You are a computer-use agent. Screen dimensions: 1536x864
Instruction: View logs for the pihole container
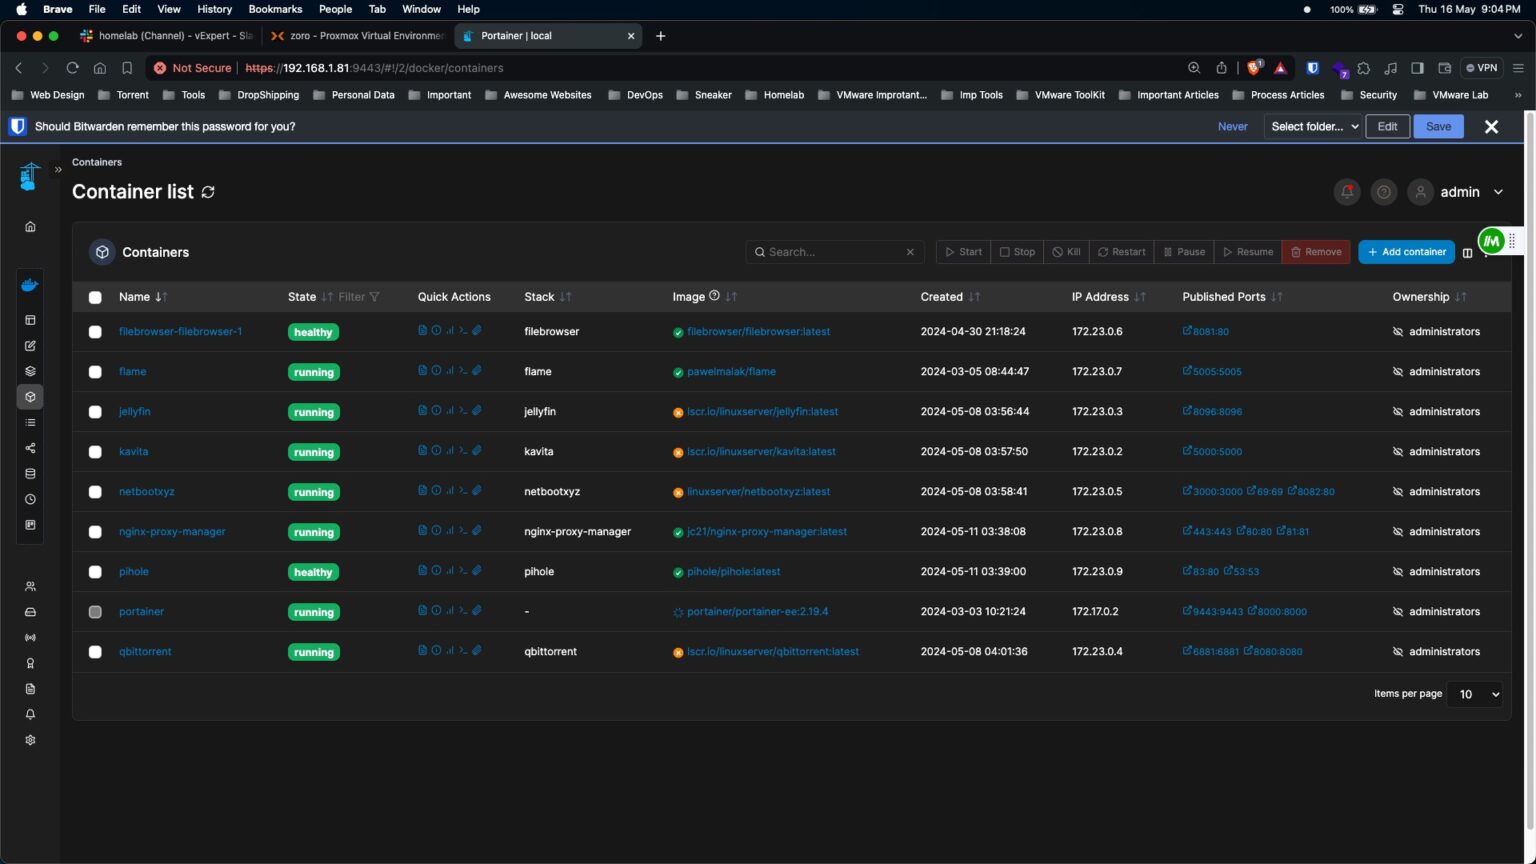[x=423, y=570]
